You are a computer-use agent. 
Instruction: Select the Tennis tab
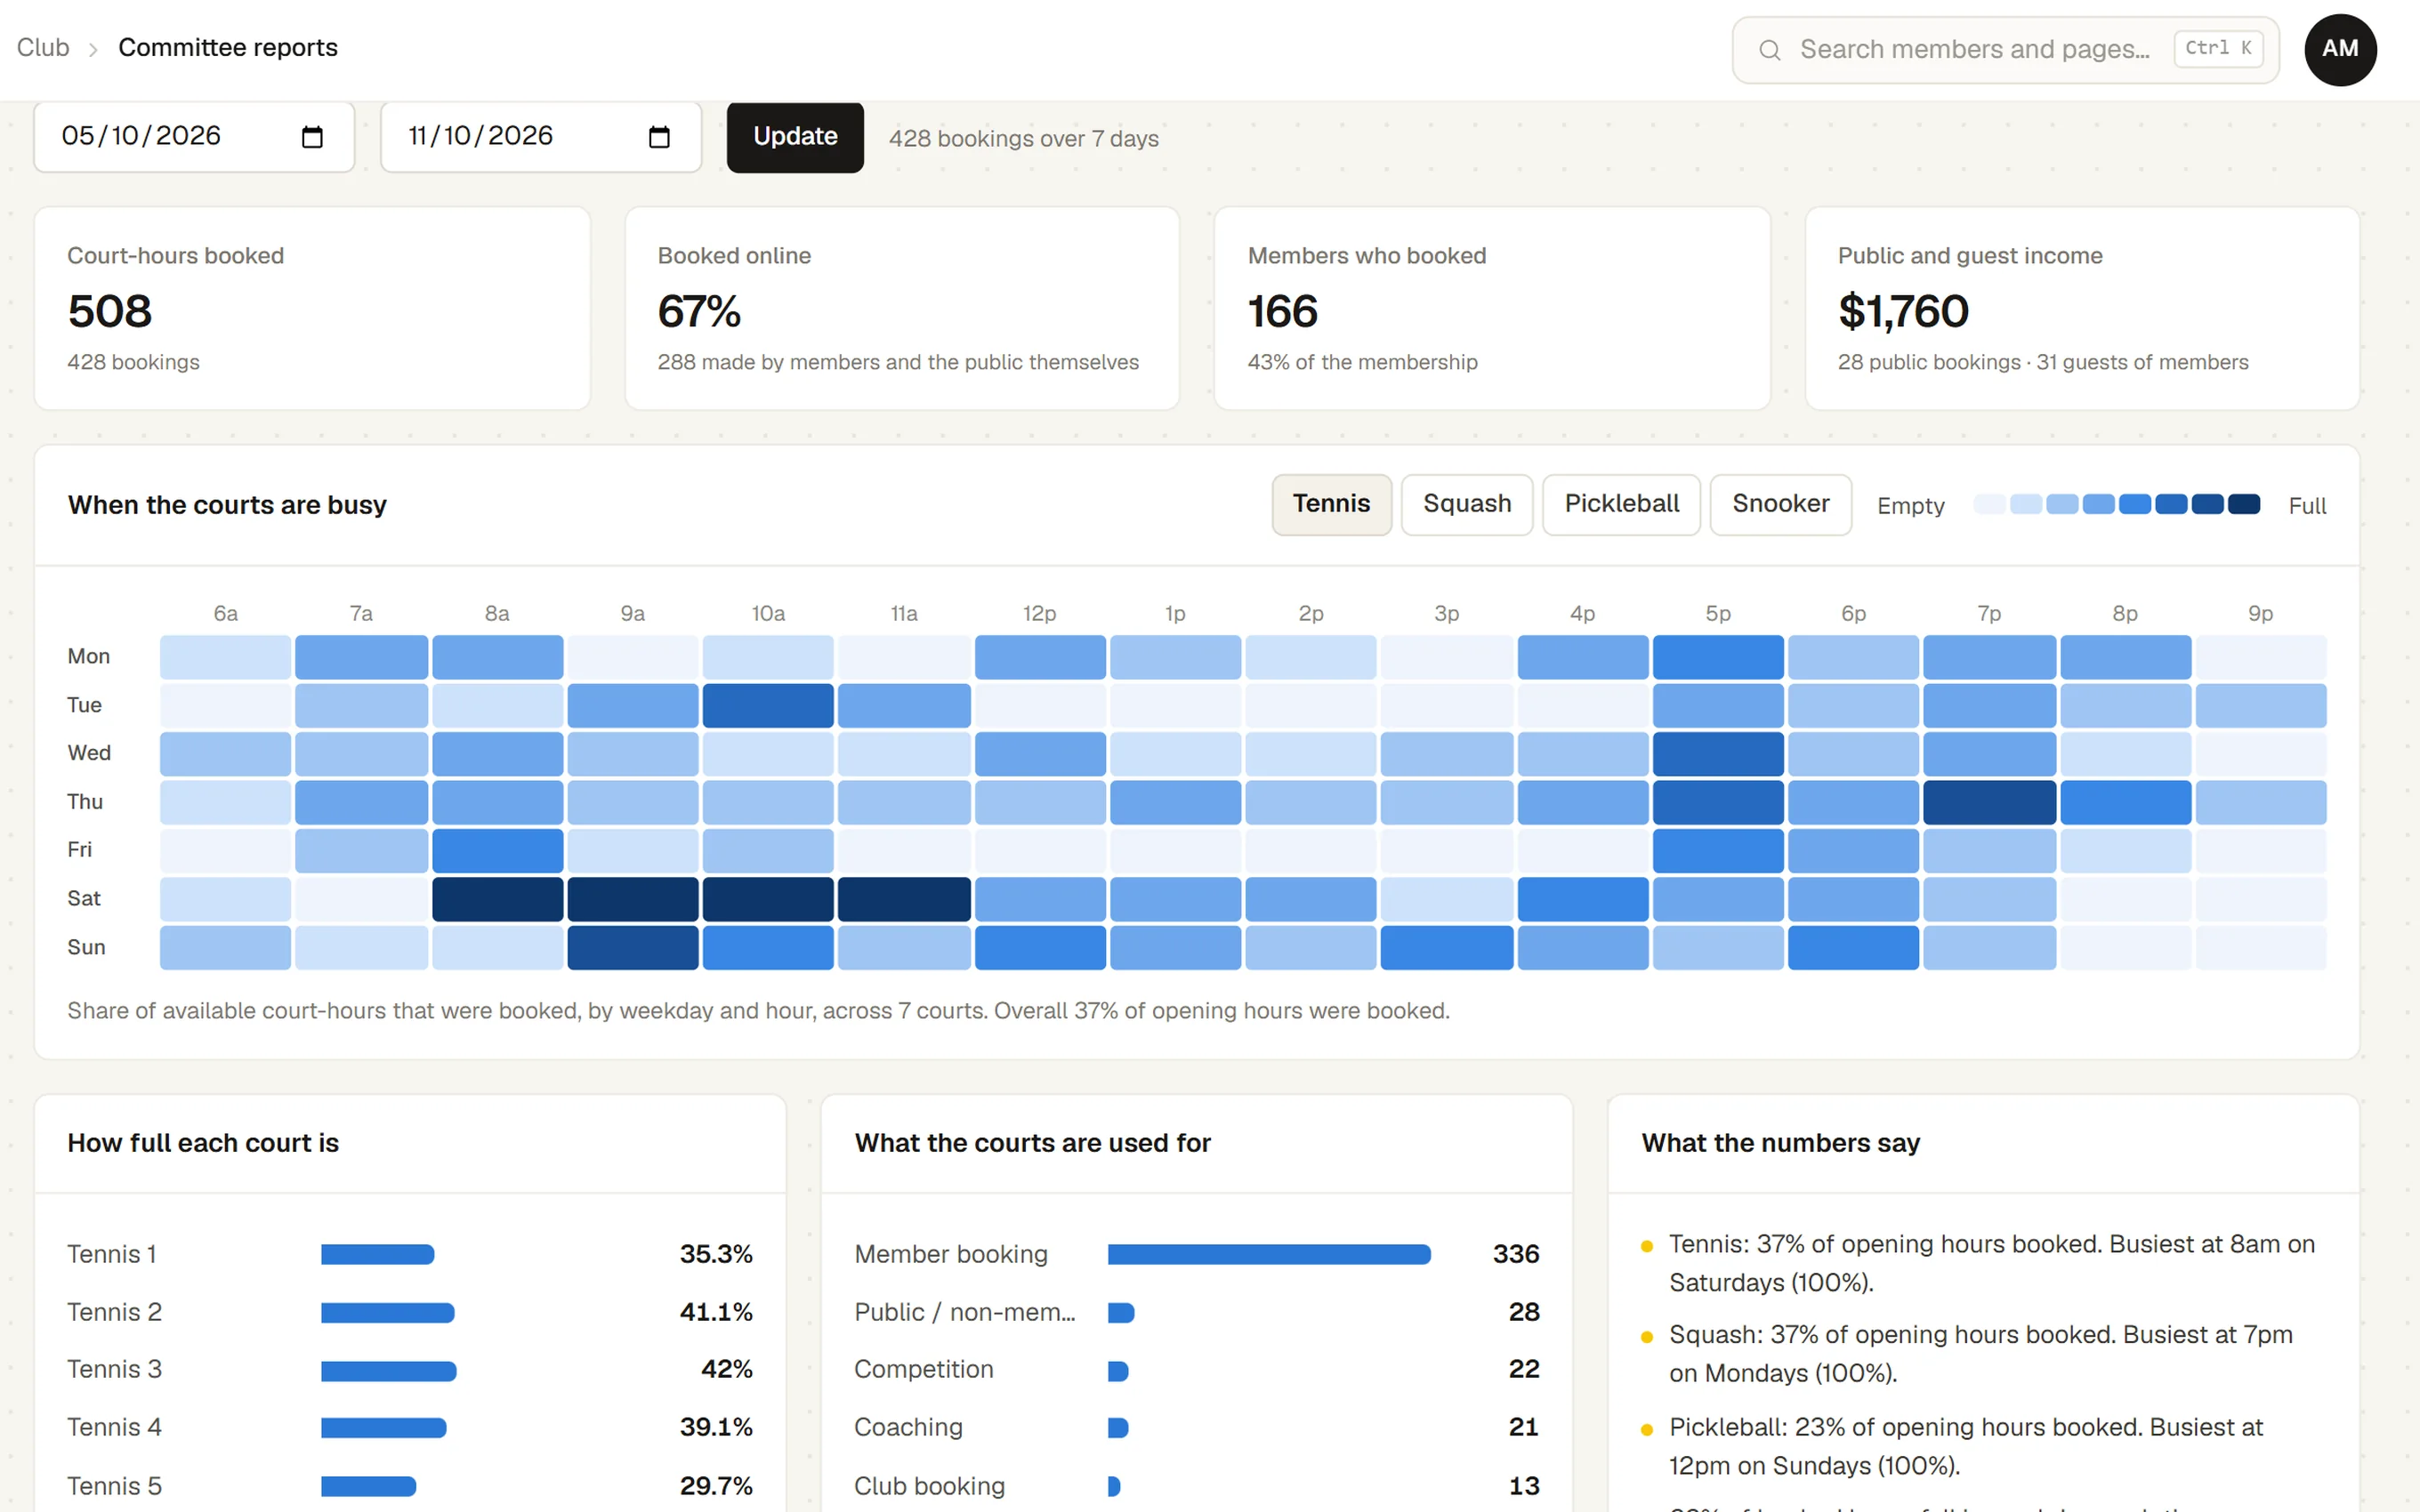(1331, 504)
